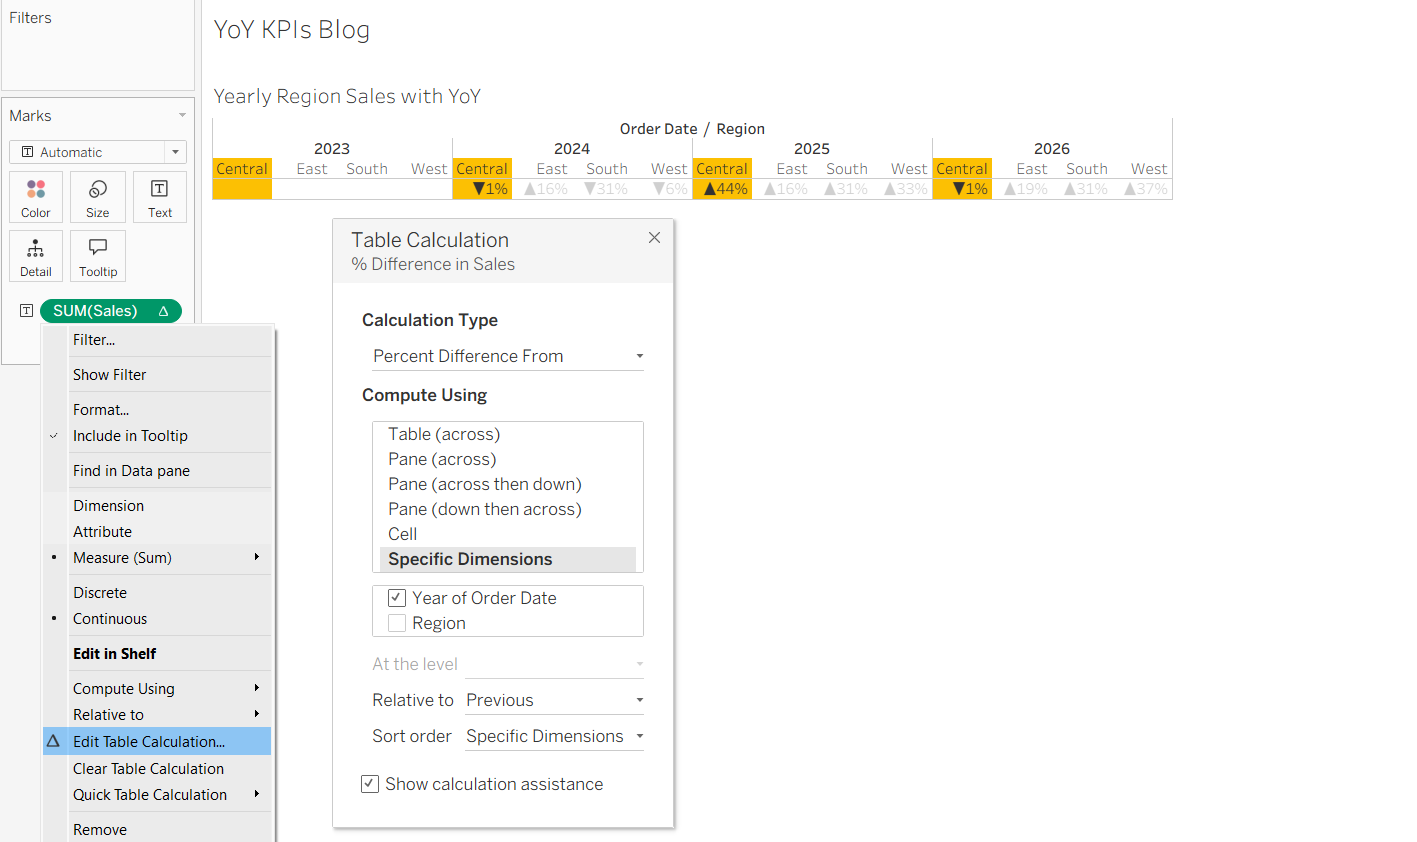
Task: Check the Region dimension box
Action: (397, 623)
